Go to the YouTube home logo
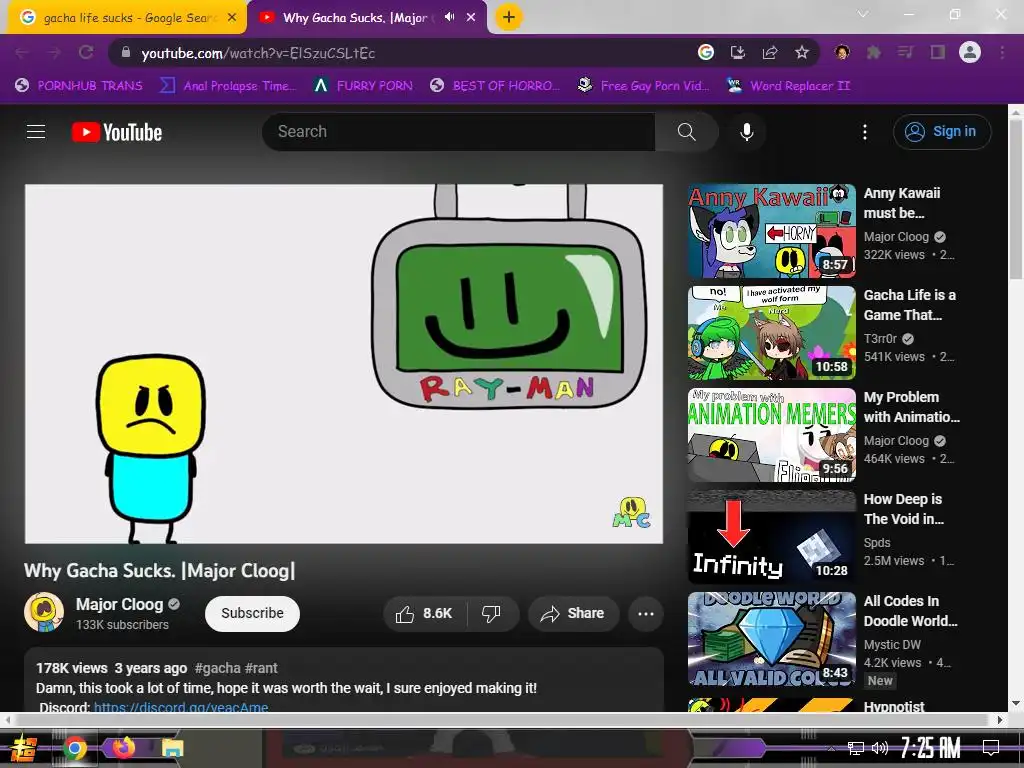Image resolution: width=1024 pixels, height=768 pixels. (x=117, y=132)
